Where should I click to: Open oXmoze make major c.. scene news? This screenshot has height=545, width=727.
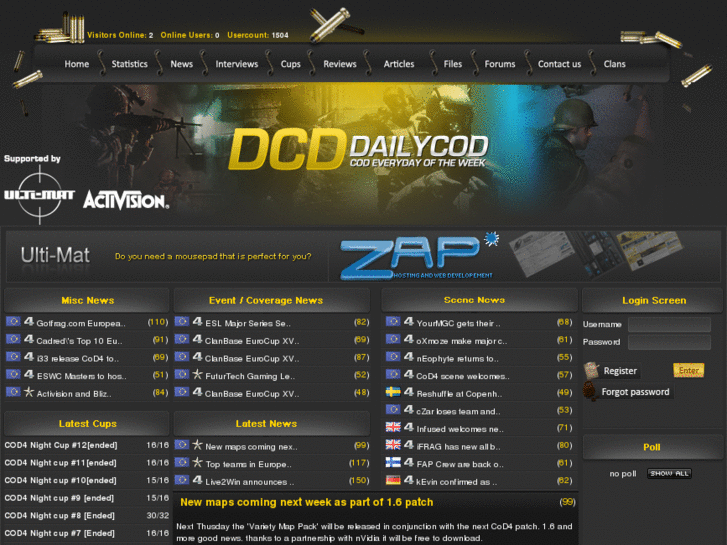[x=462, y=341]
